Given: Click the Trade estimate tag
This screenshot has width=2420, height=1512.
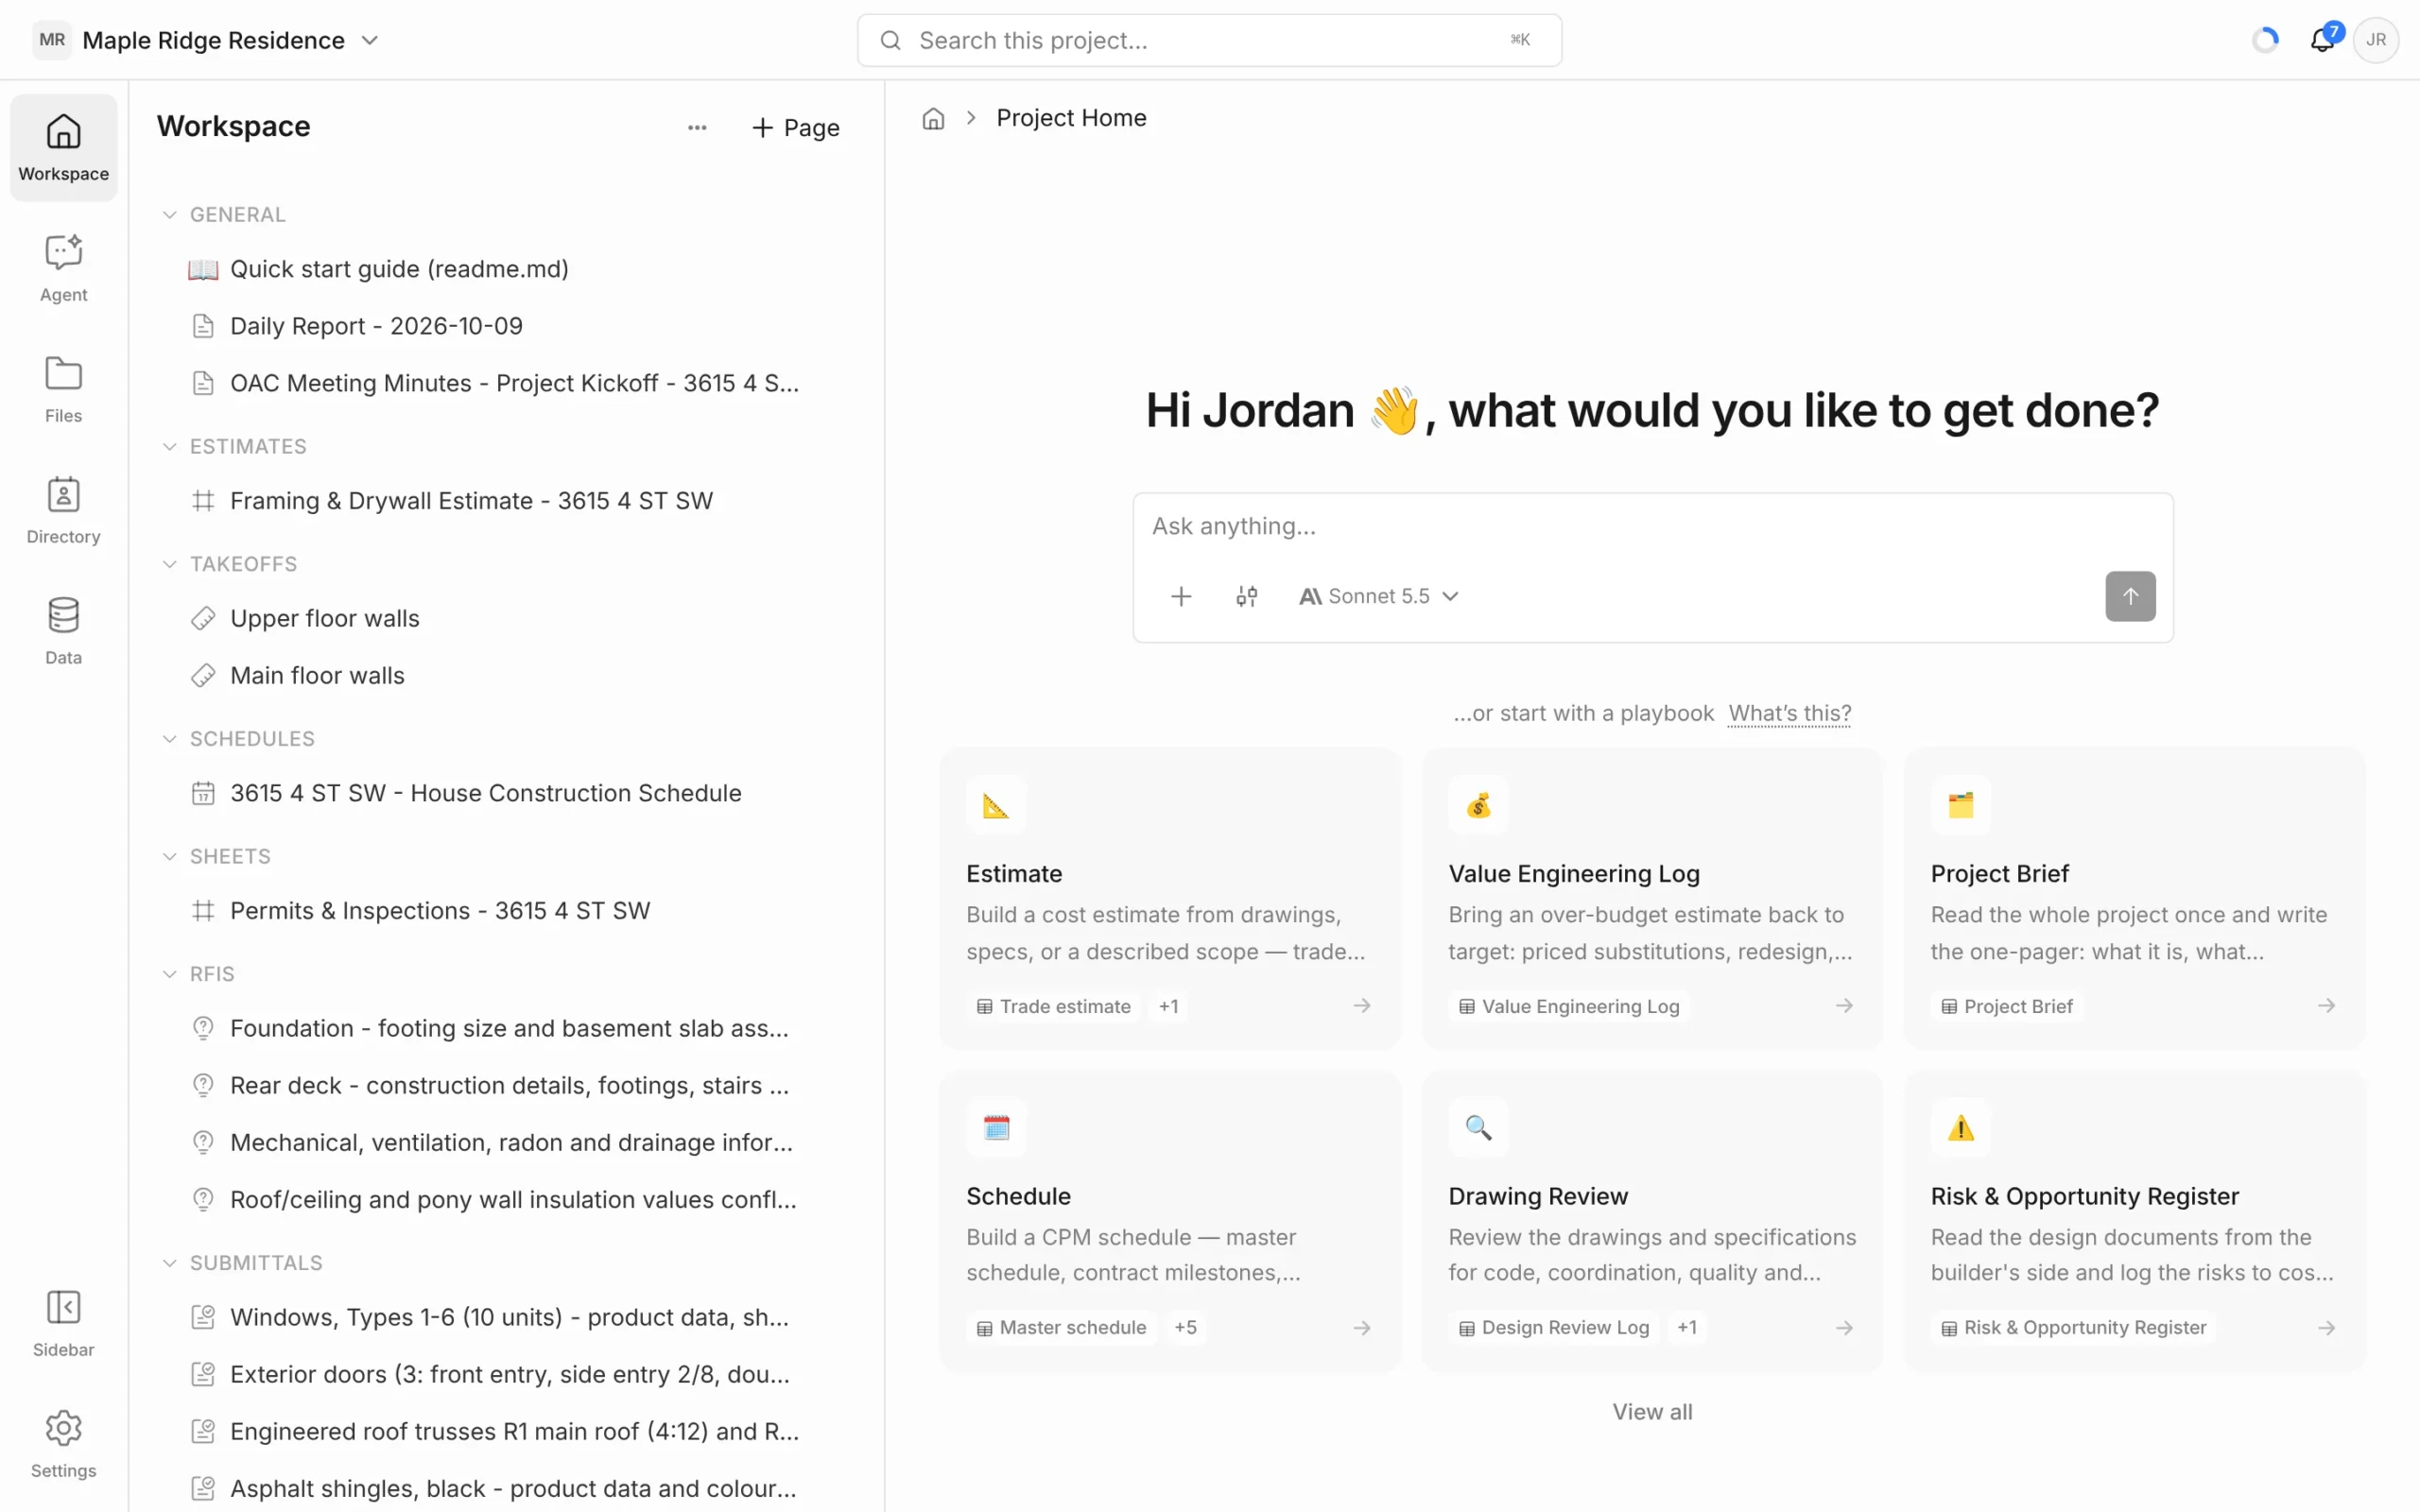Looking at the screenshot, I should click(x=1054, y=1006).
